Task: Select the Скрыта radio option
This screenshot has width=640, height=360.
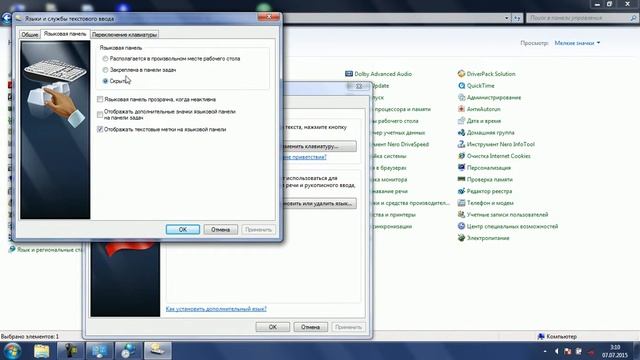Action: pos(116,81)
